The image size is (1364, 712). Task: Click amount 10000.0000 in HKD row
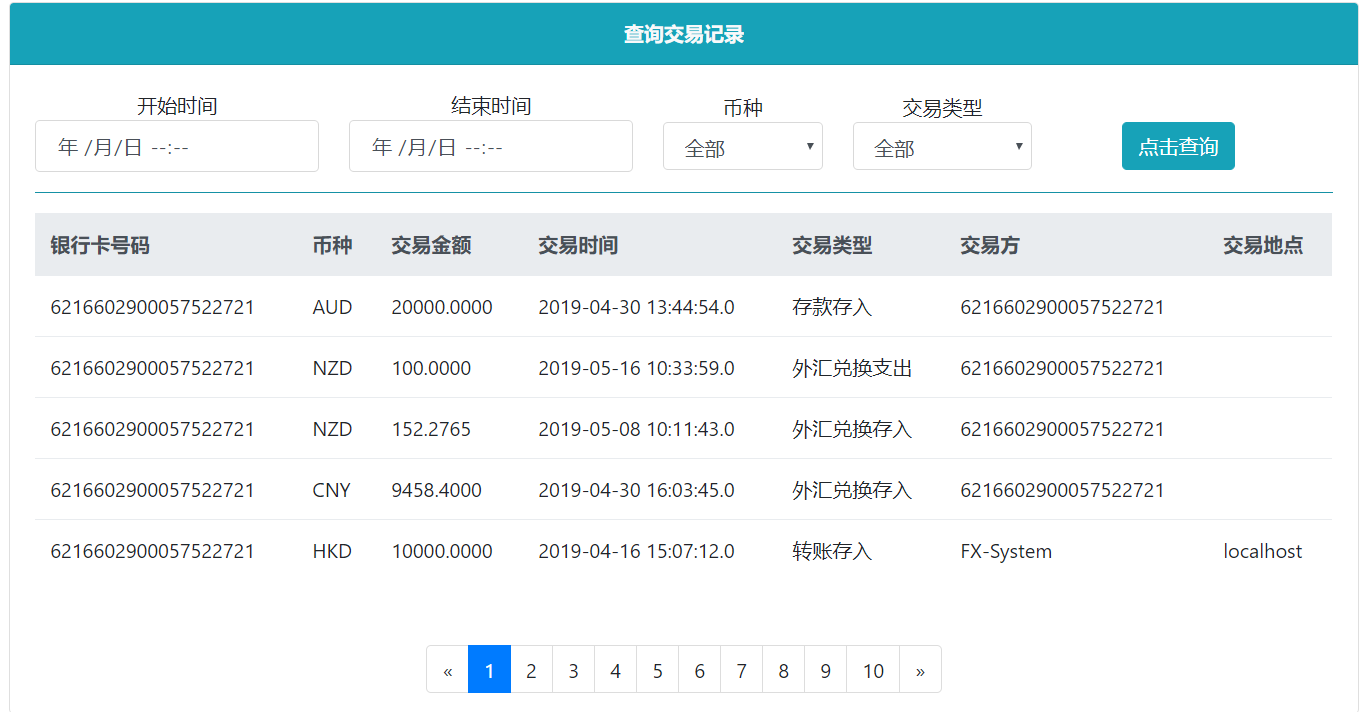(442, 551)
